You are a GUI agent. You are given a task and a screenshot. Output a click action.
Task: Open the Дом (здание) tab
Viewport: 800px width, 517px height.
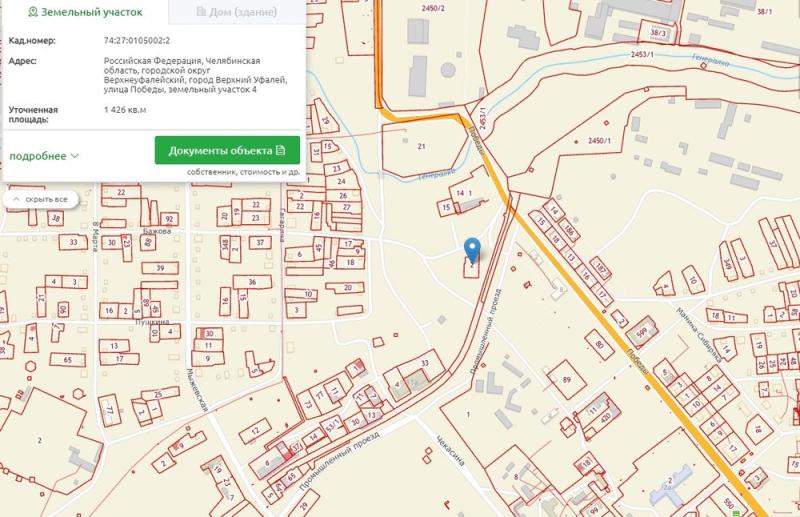(237, 12)
